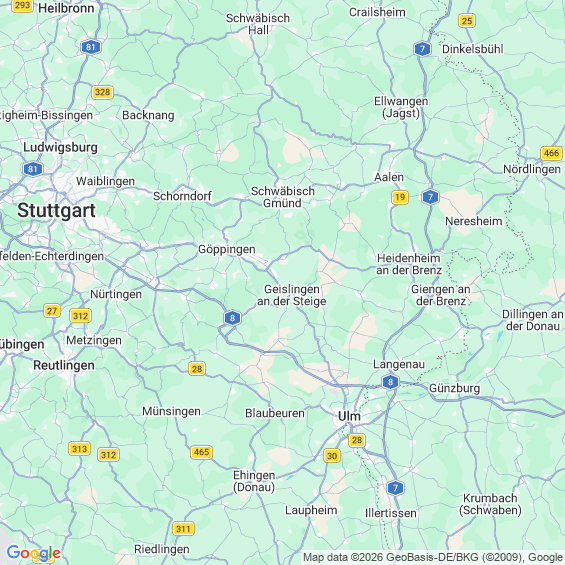Click the Nördlingen town label

[532, 169]
